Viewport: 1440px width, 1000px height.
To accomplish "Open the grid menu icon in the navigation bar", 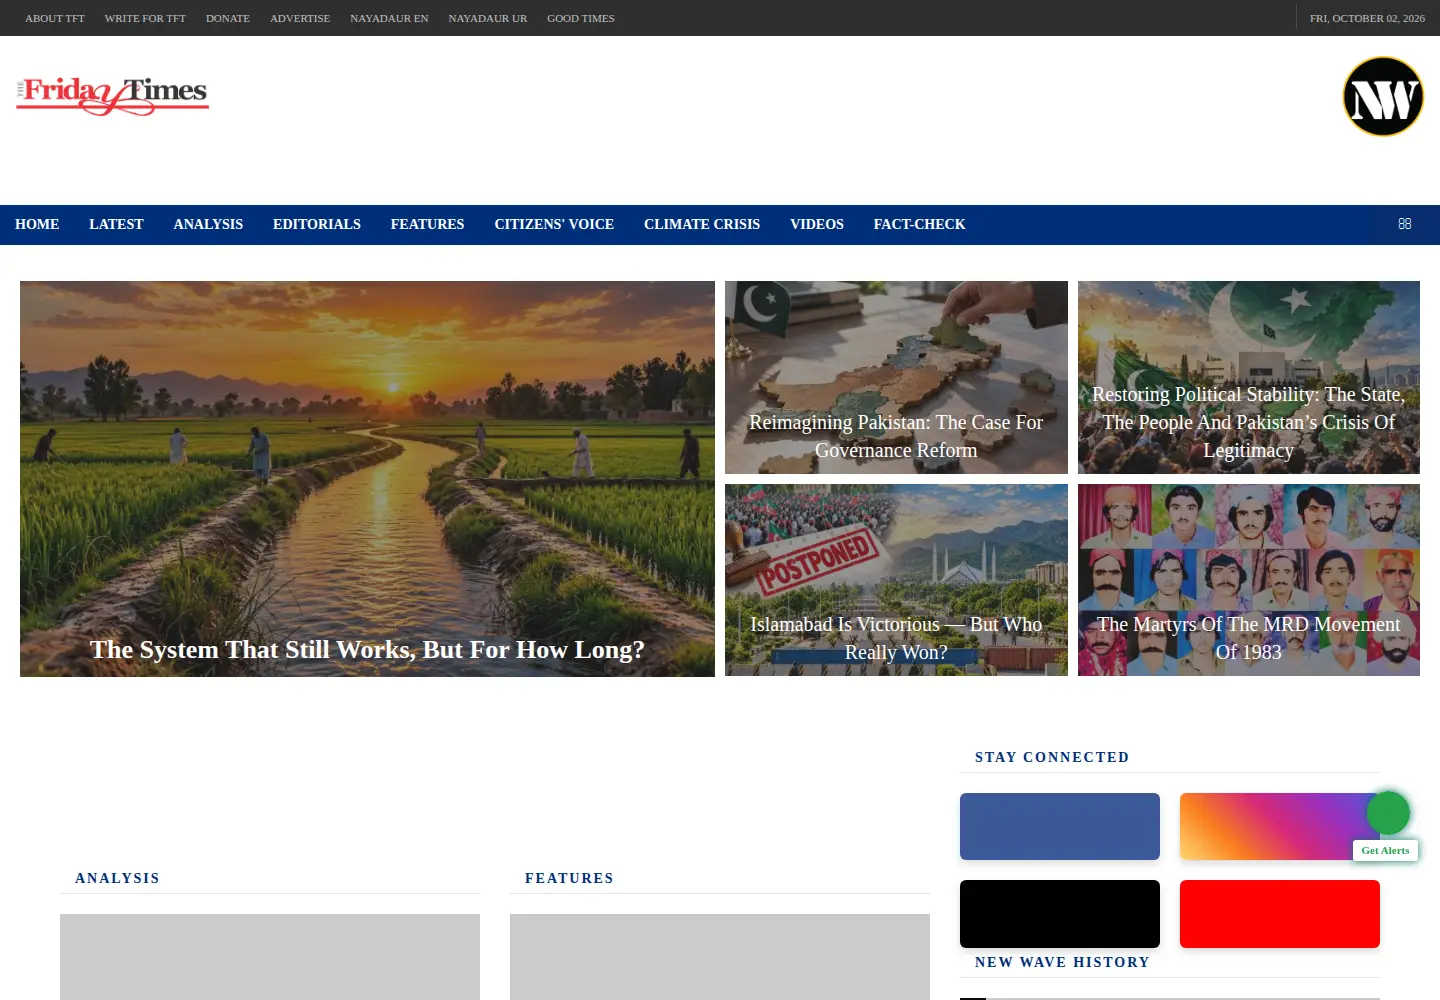I will coord(1405,224).
